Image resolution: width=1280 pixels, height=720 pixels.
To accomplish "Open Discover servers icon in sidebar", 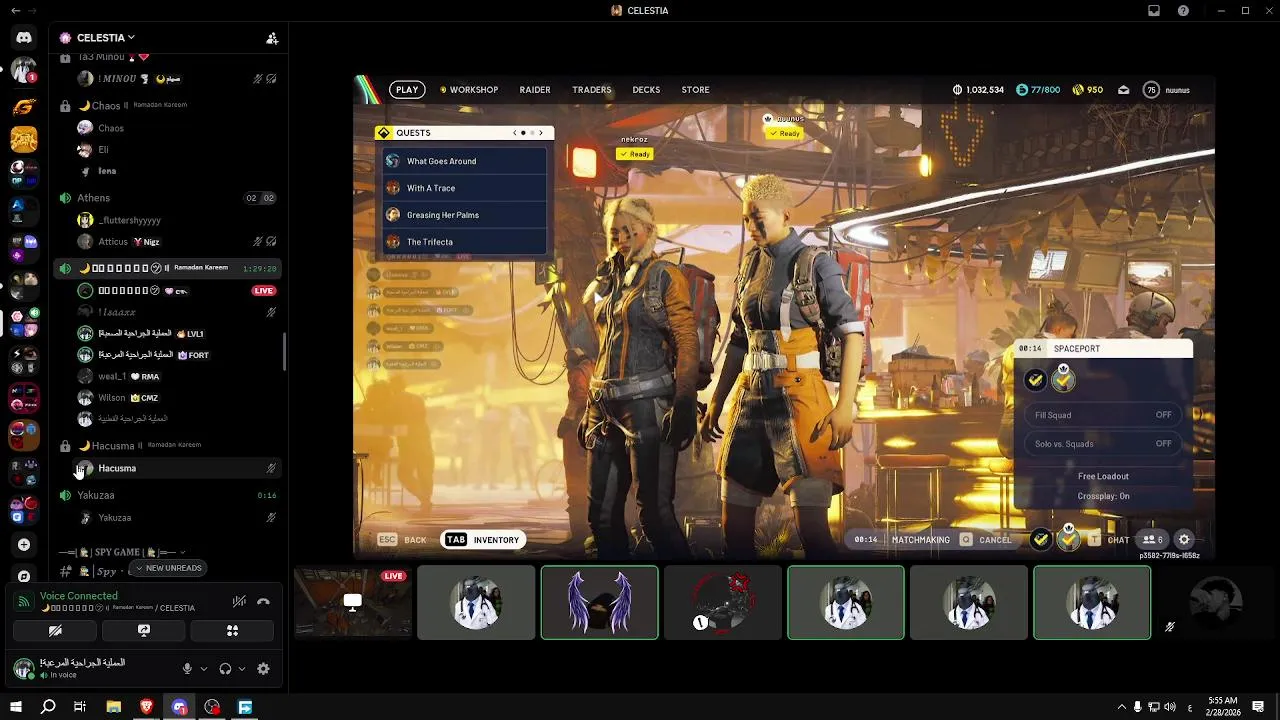I will (x=24, y=577).
